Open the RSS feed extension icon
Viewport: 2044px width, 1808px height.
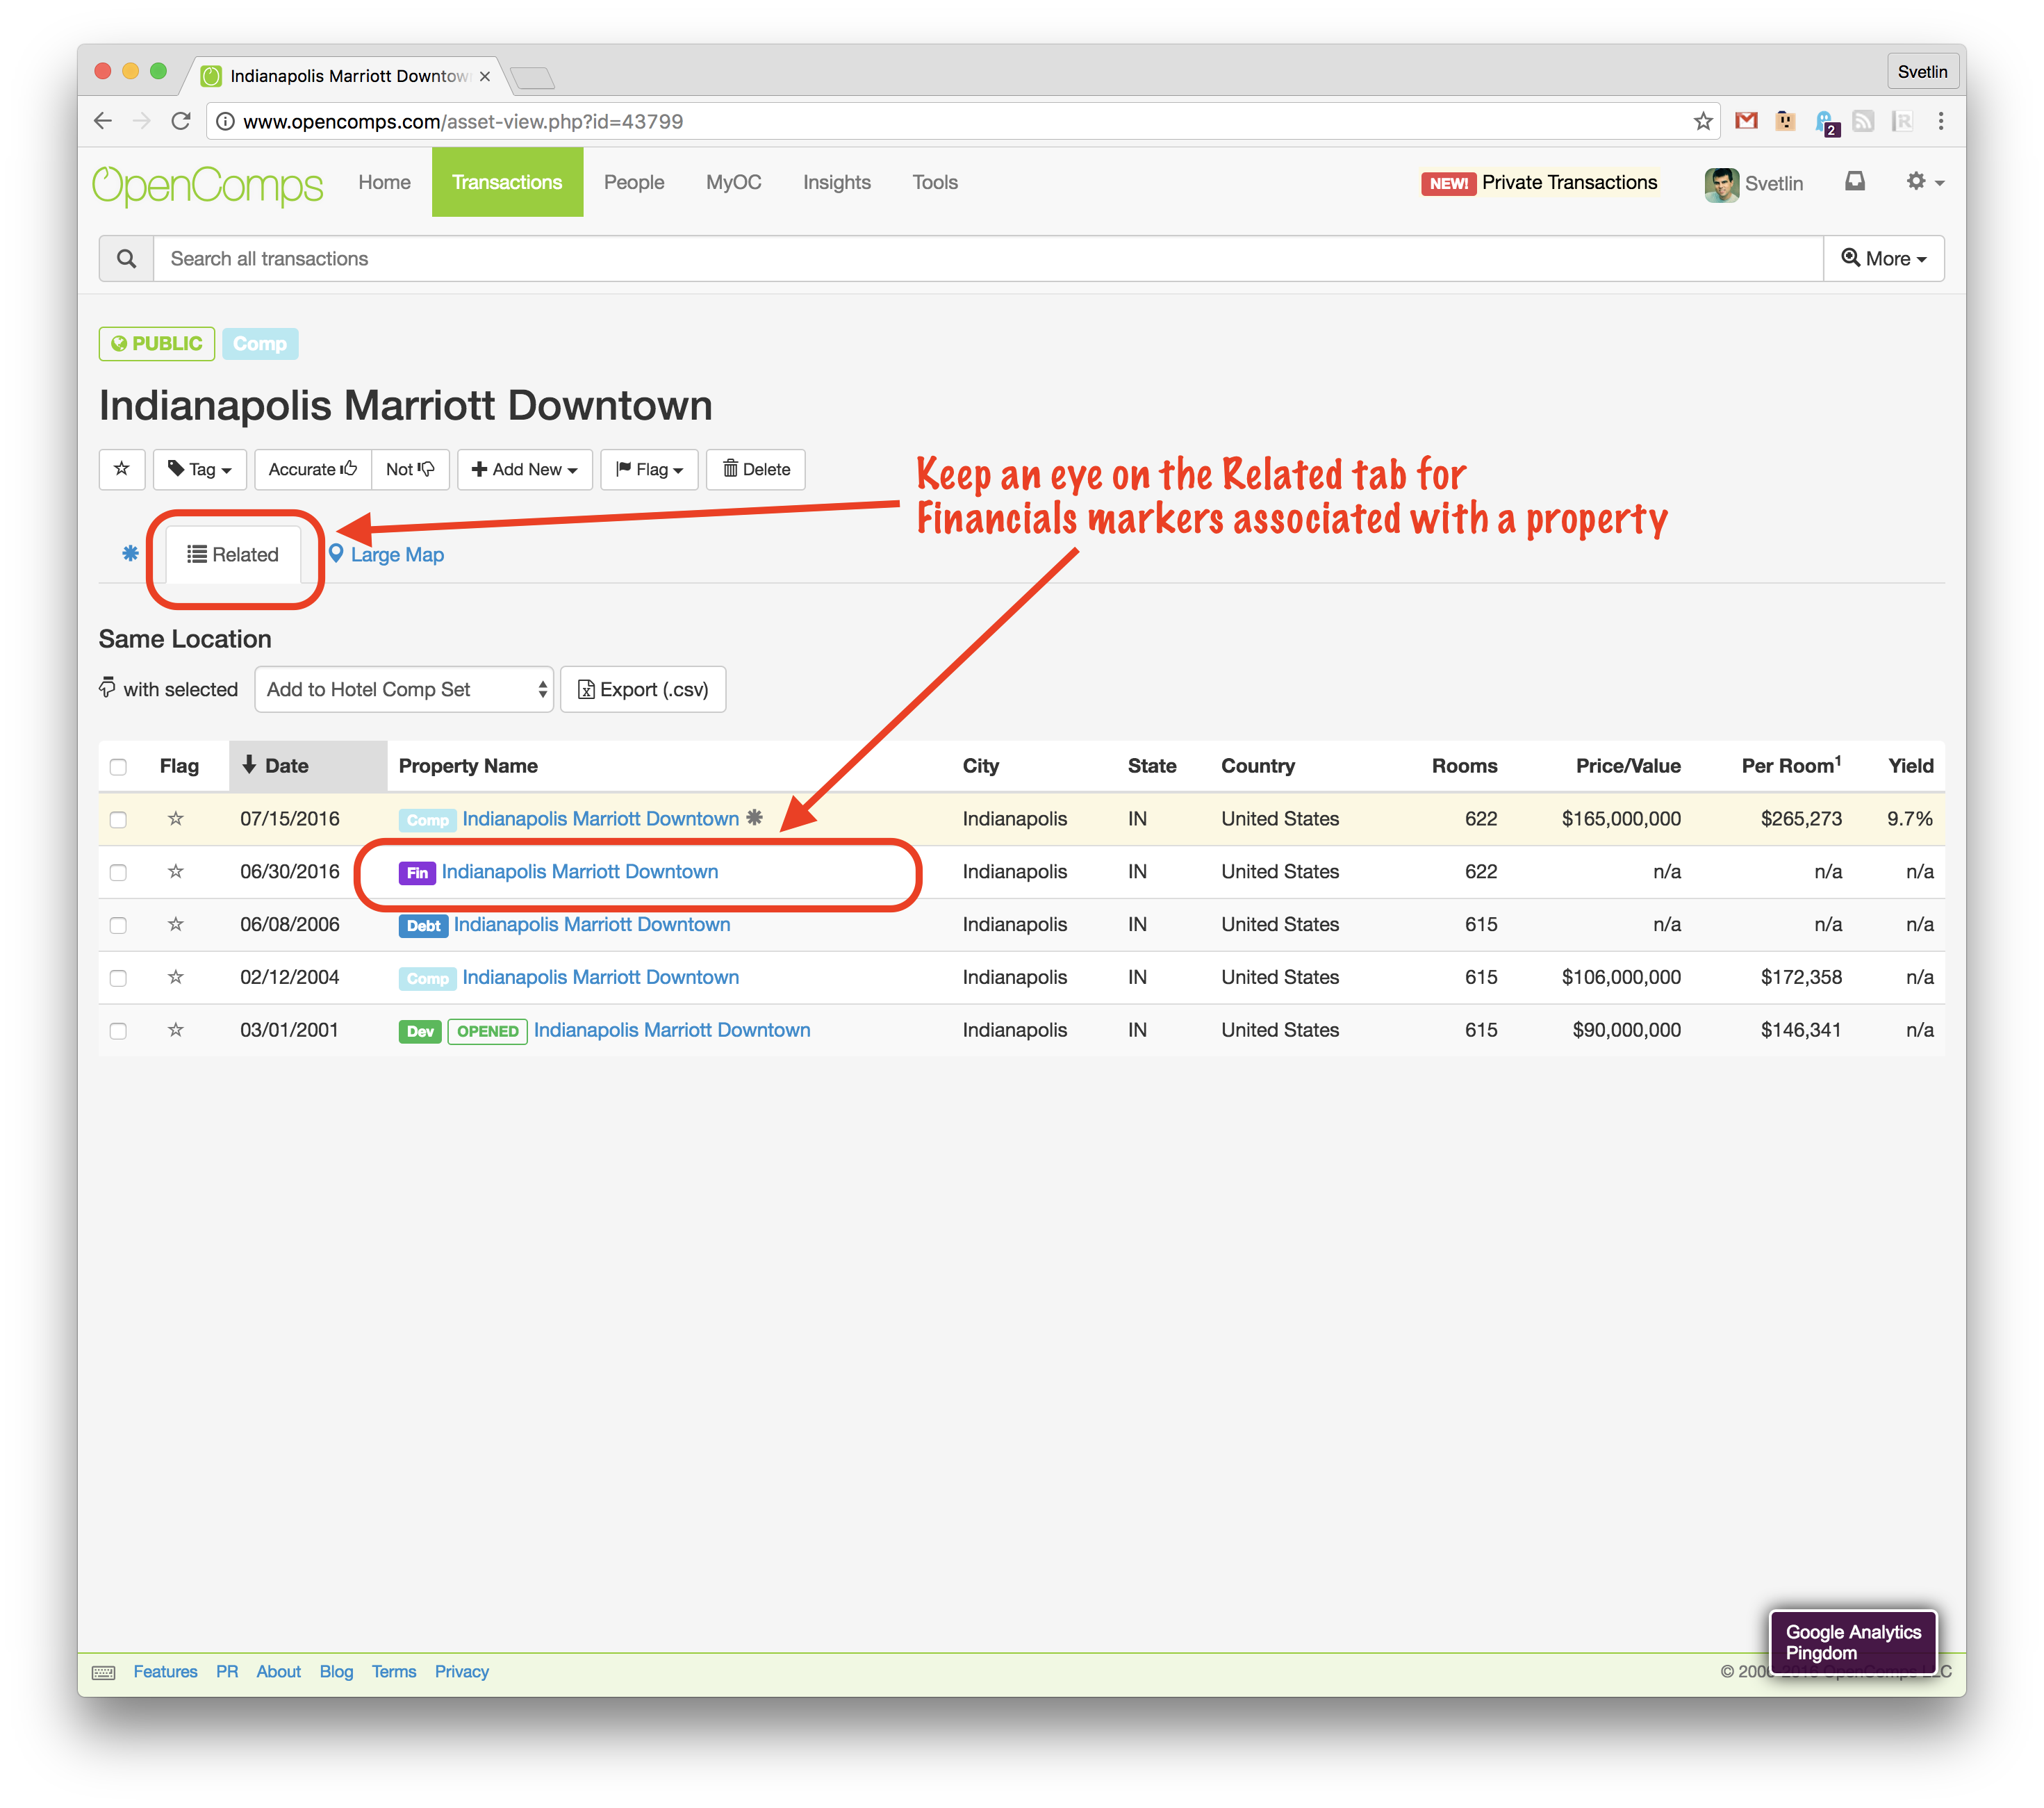[1863, 121]
